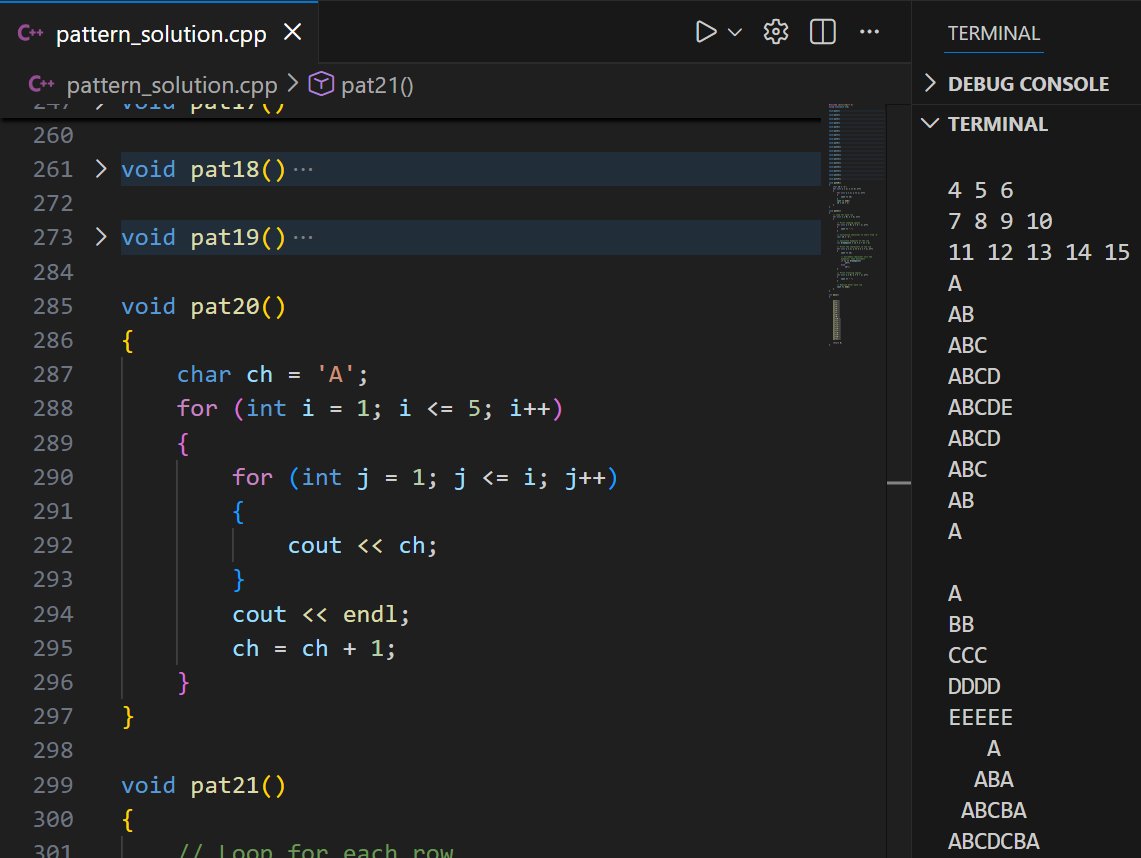Switch to TERMINAL panel tab
The width and height of the screenshot is (1141, 858).
tap(993, 33)
